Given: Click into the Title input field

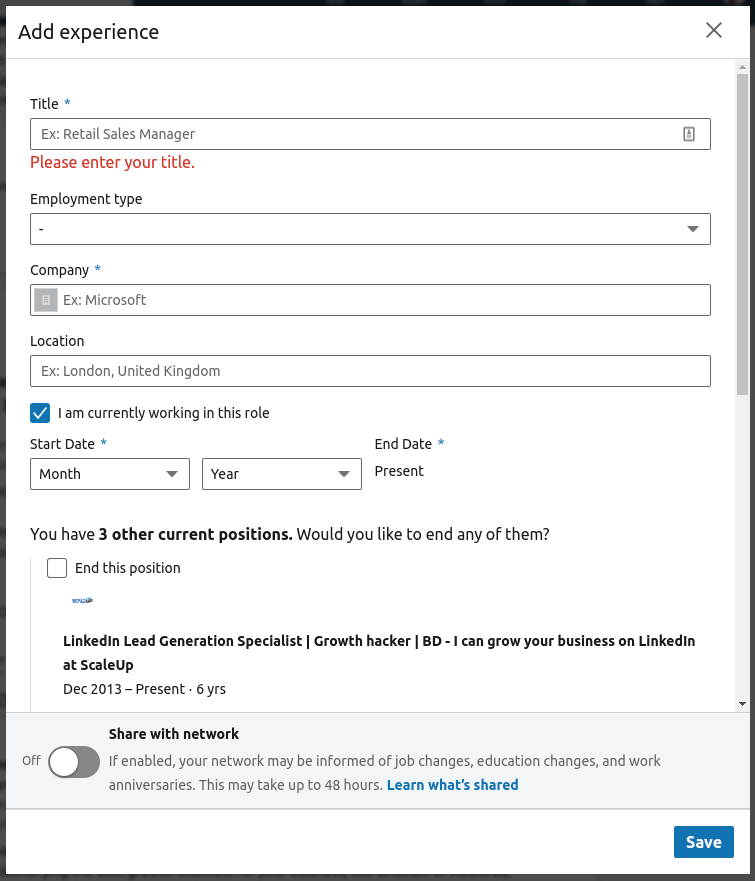Looking at the screenshot, I should tap(355, 134).
